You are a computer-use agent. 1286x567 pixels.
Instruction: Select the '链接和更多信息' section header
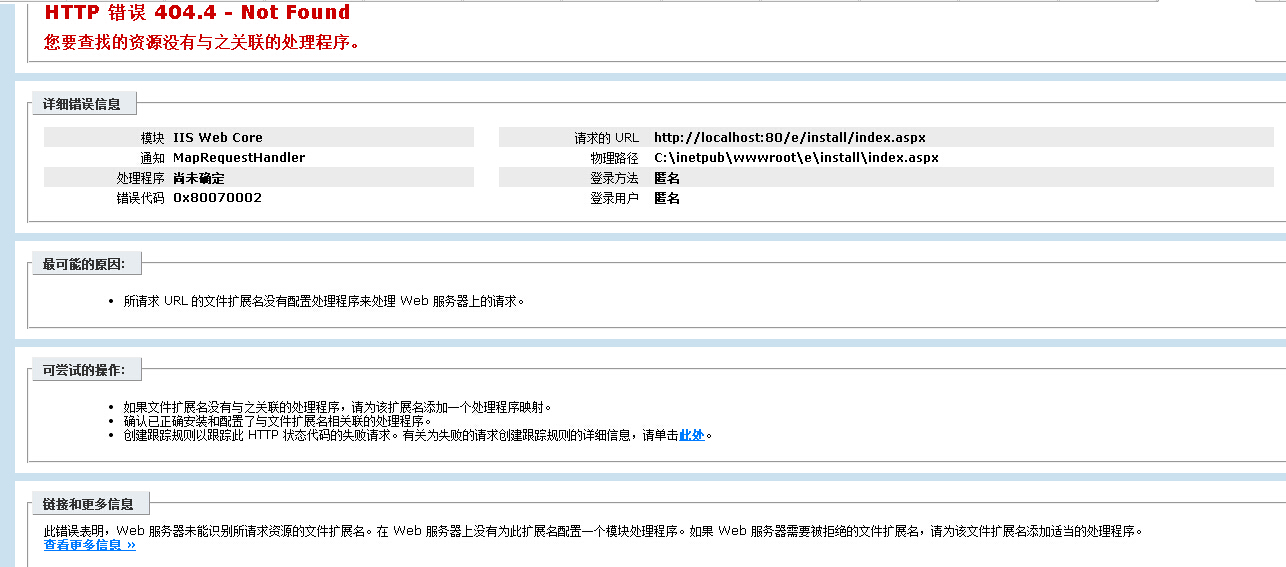89,504
